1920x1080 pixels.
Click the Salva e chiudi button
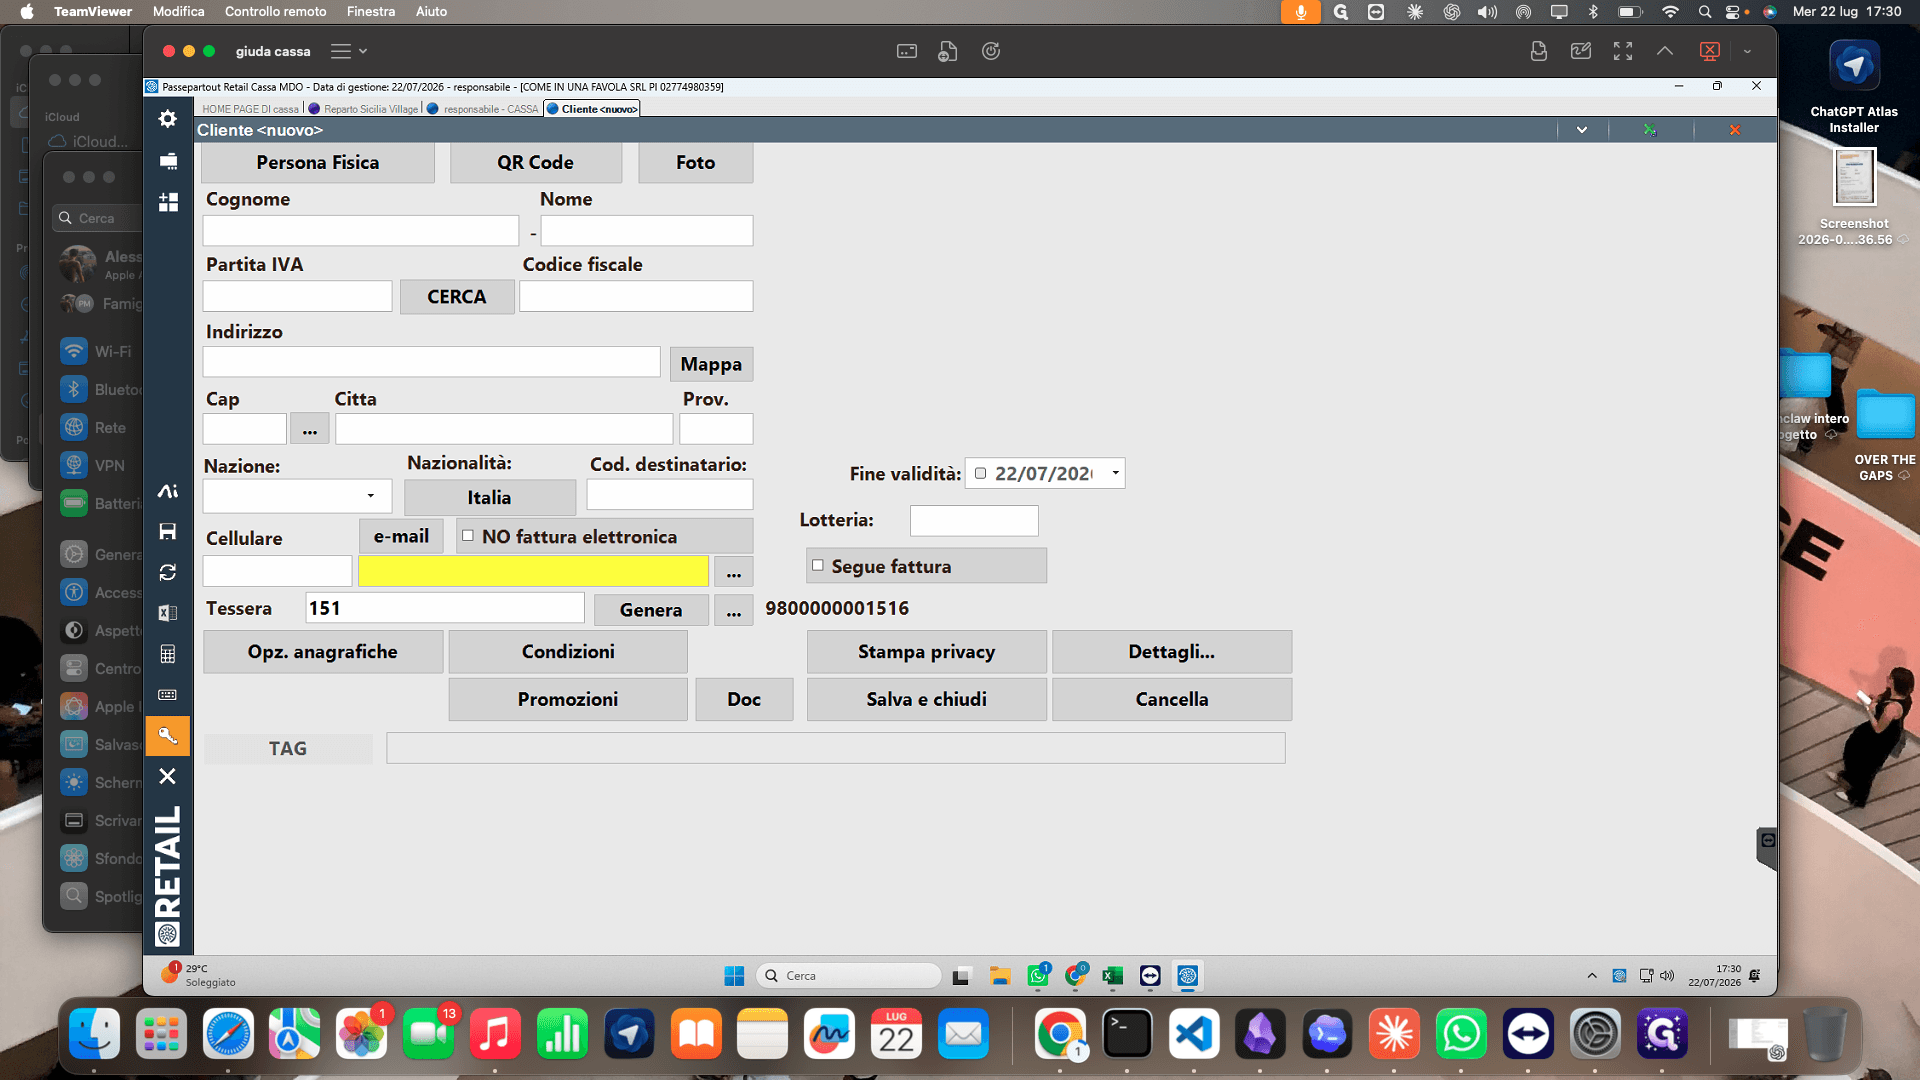(927, 700)
